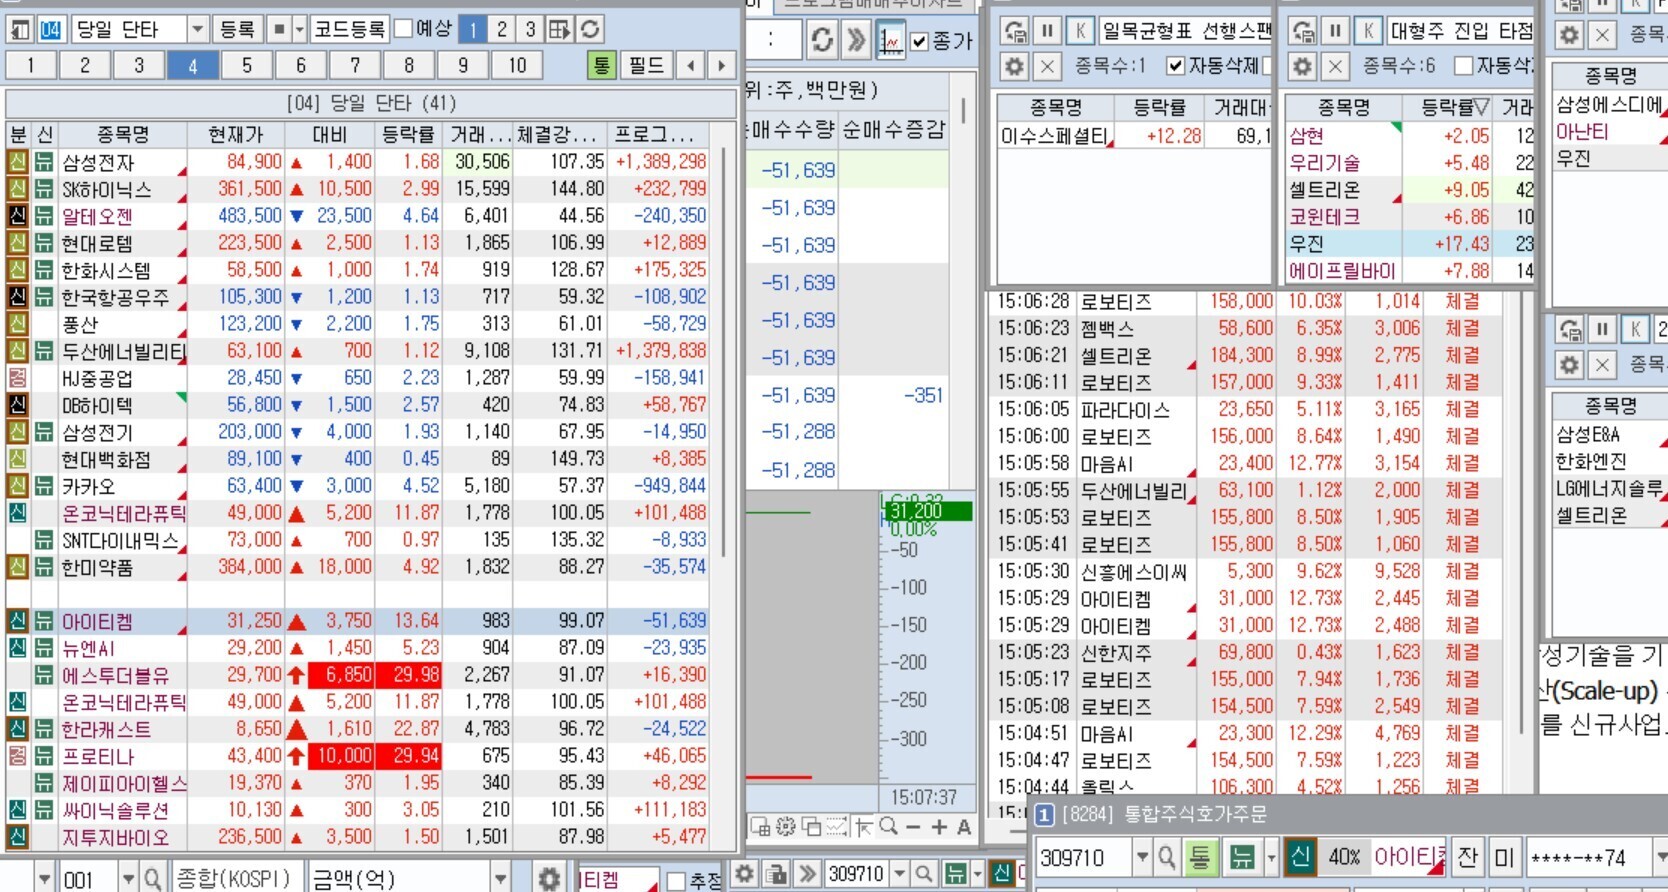Pause the 일목균형표 선행스팬 condition search

(1047, 31)
